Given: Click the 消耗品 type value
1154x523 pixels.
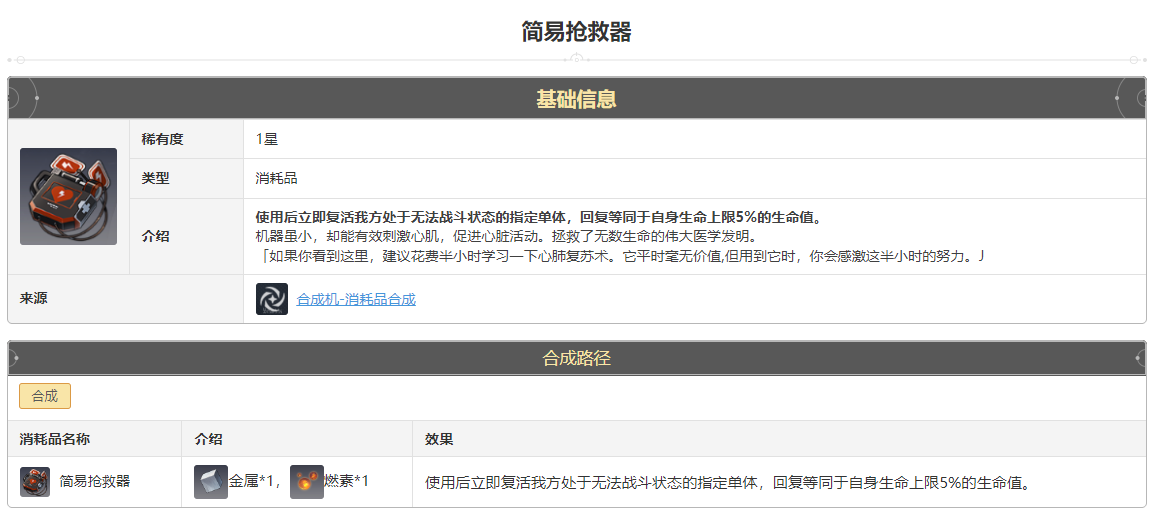Looking at the screenshot, I should point(277,179).
